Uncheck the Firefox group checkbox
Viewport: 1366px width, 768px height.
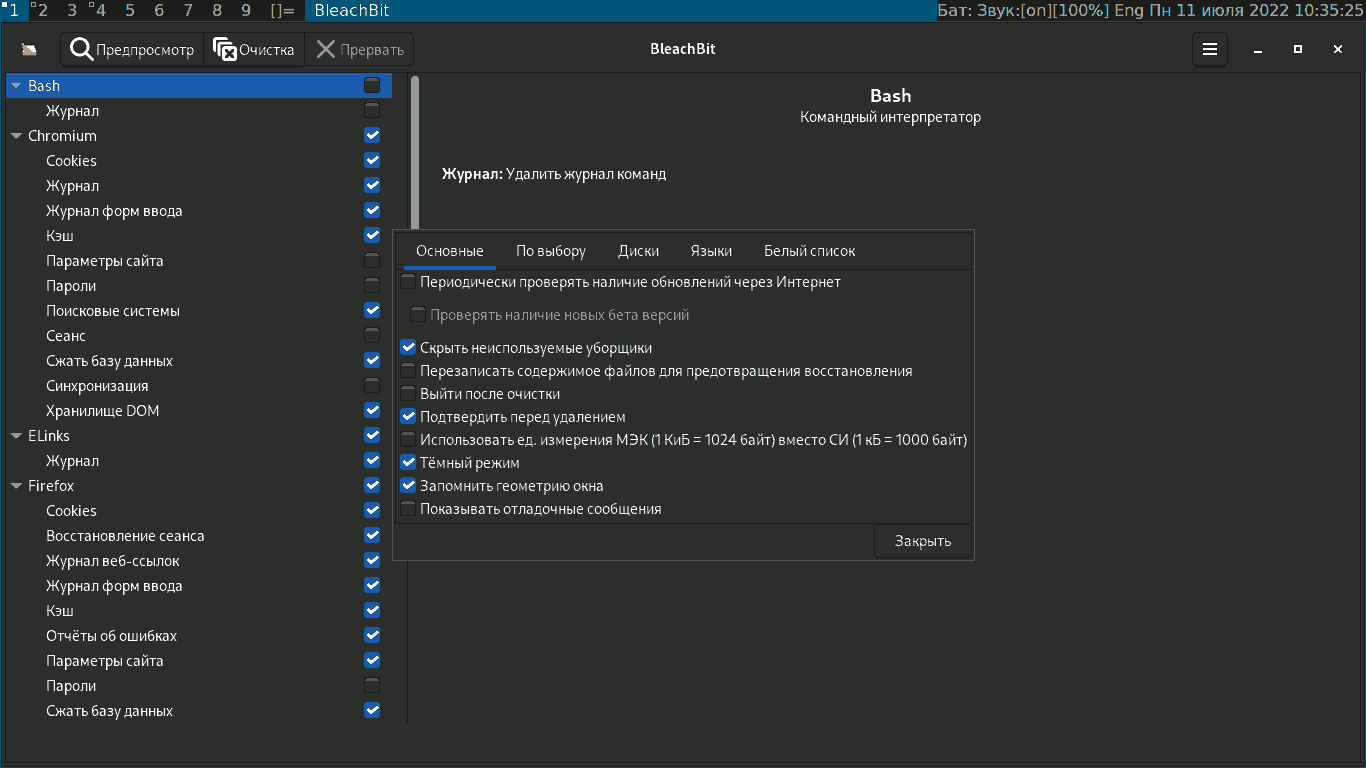pyautogui.click(x=372, y=486)
